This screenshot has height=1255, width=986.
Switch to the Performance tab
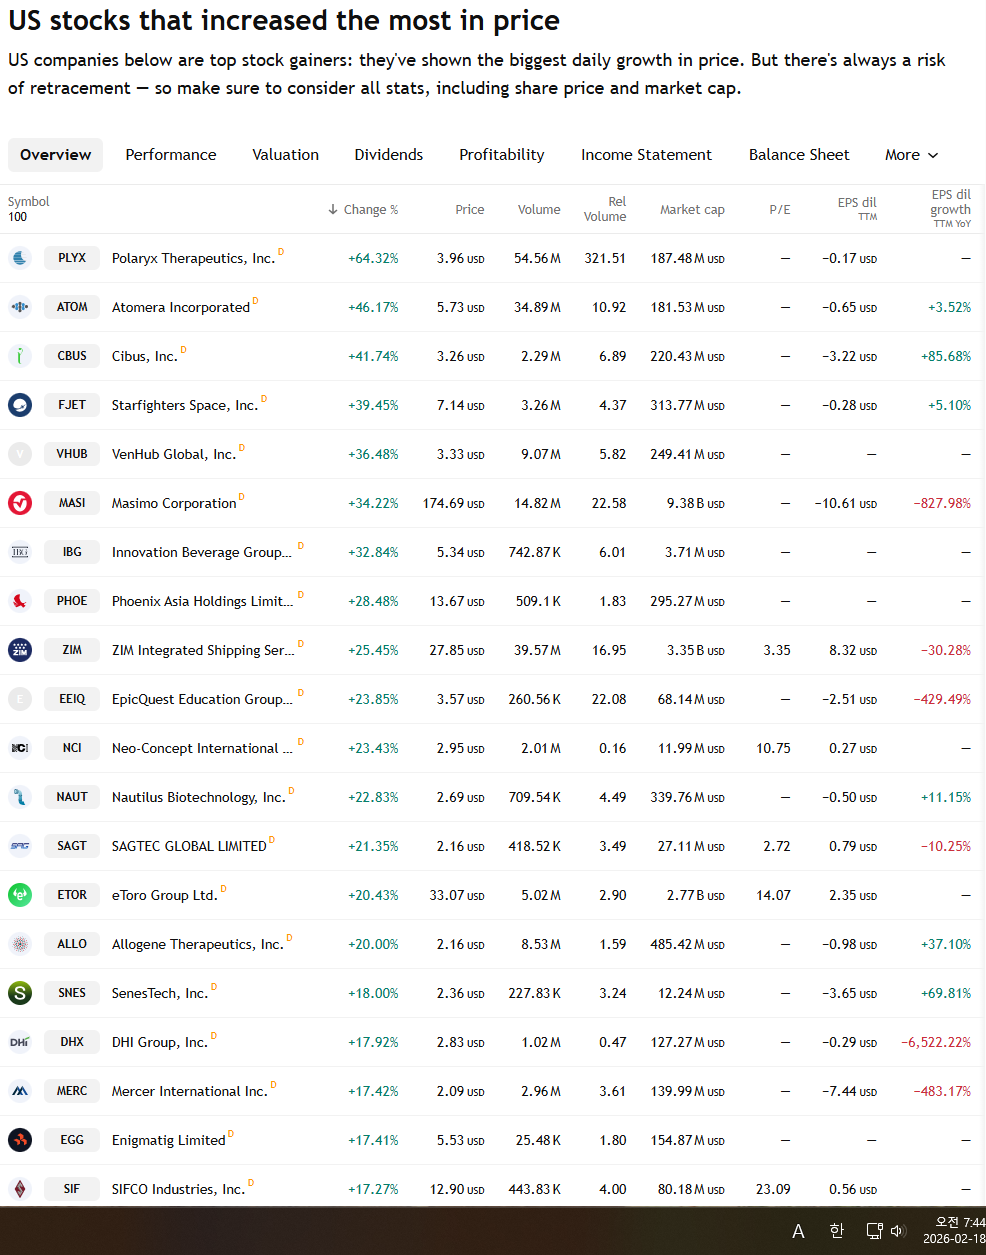point(171,155)
